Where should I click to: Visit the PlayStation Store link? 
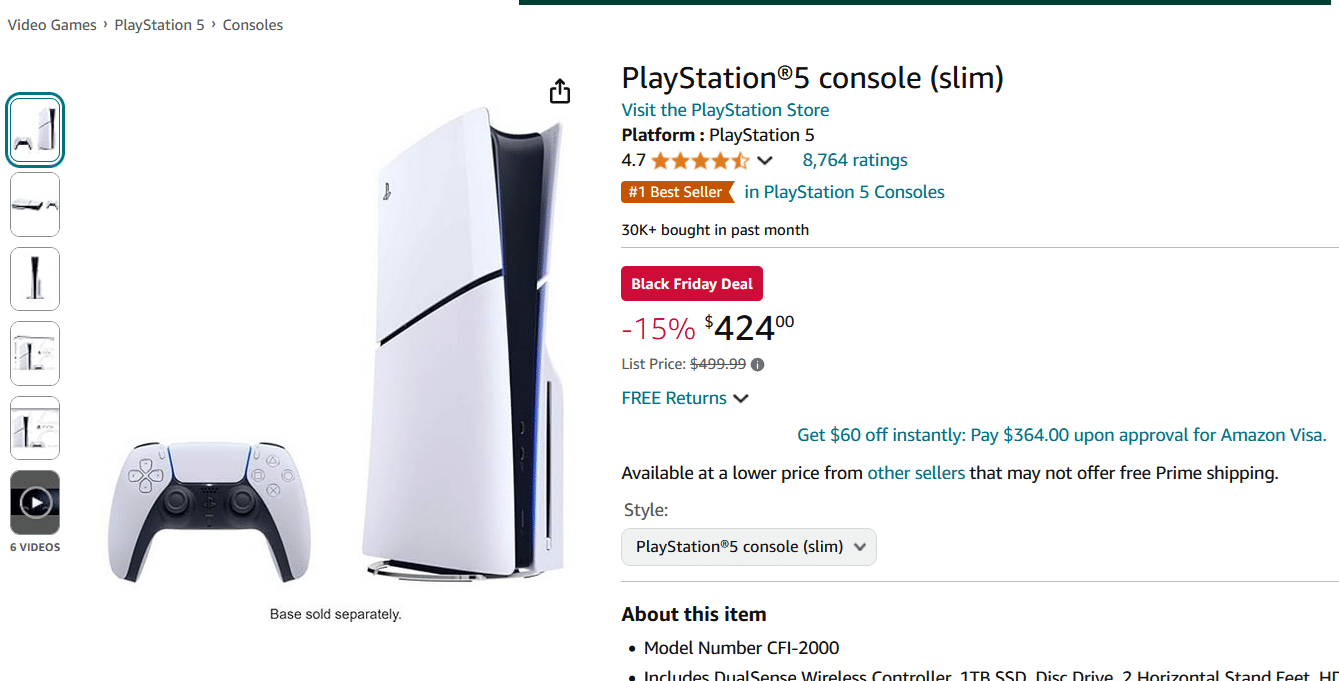724,110
